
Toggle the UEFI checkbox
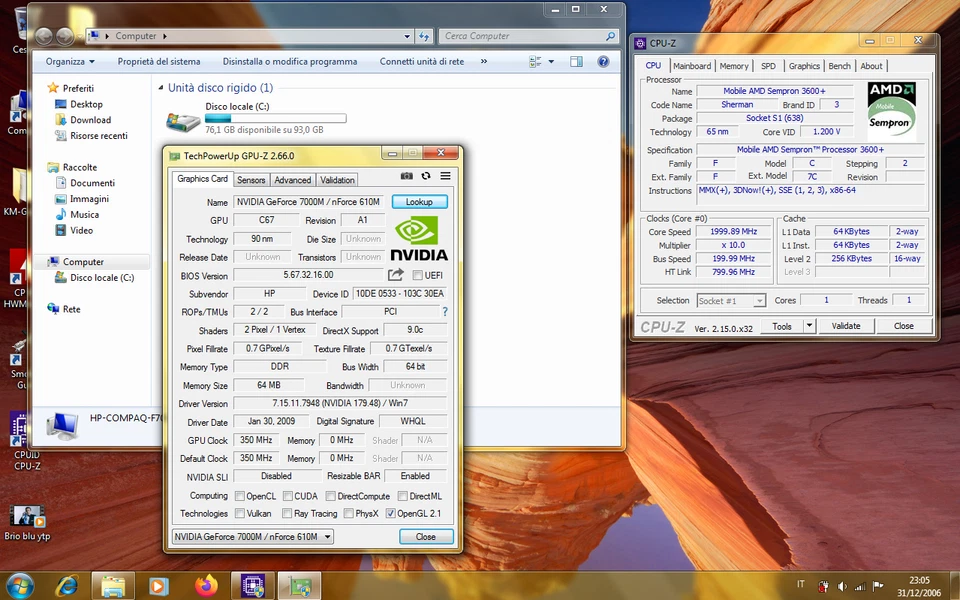(417, 276)
